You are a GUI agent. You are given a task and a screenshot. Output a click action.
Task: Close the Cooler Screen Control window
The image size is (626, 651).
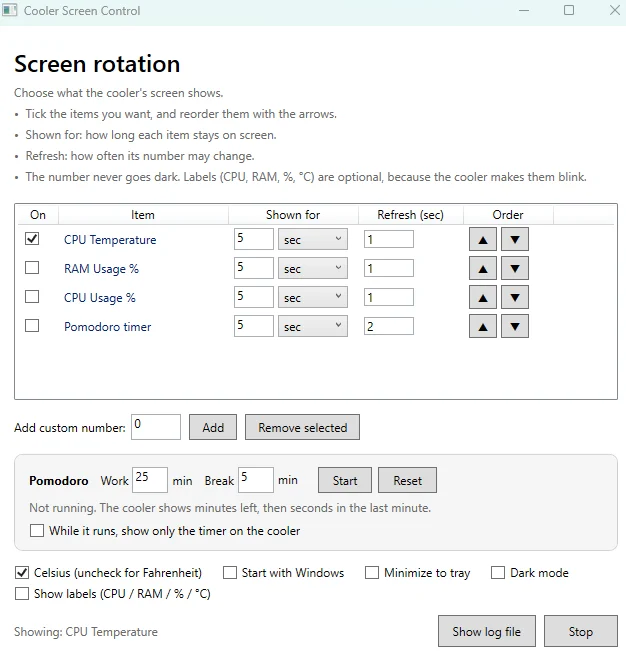[615, 10]
